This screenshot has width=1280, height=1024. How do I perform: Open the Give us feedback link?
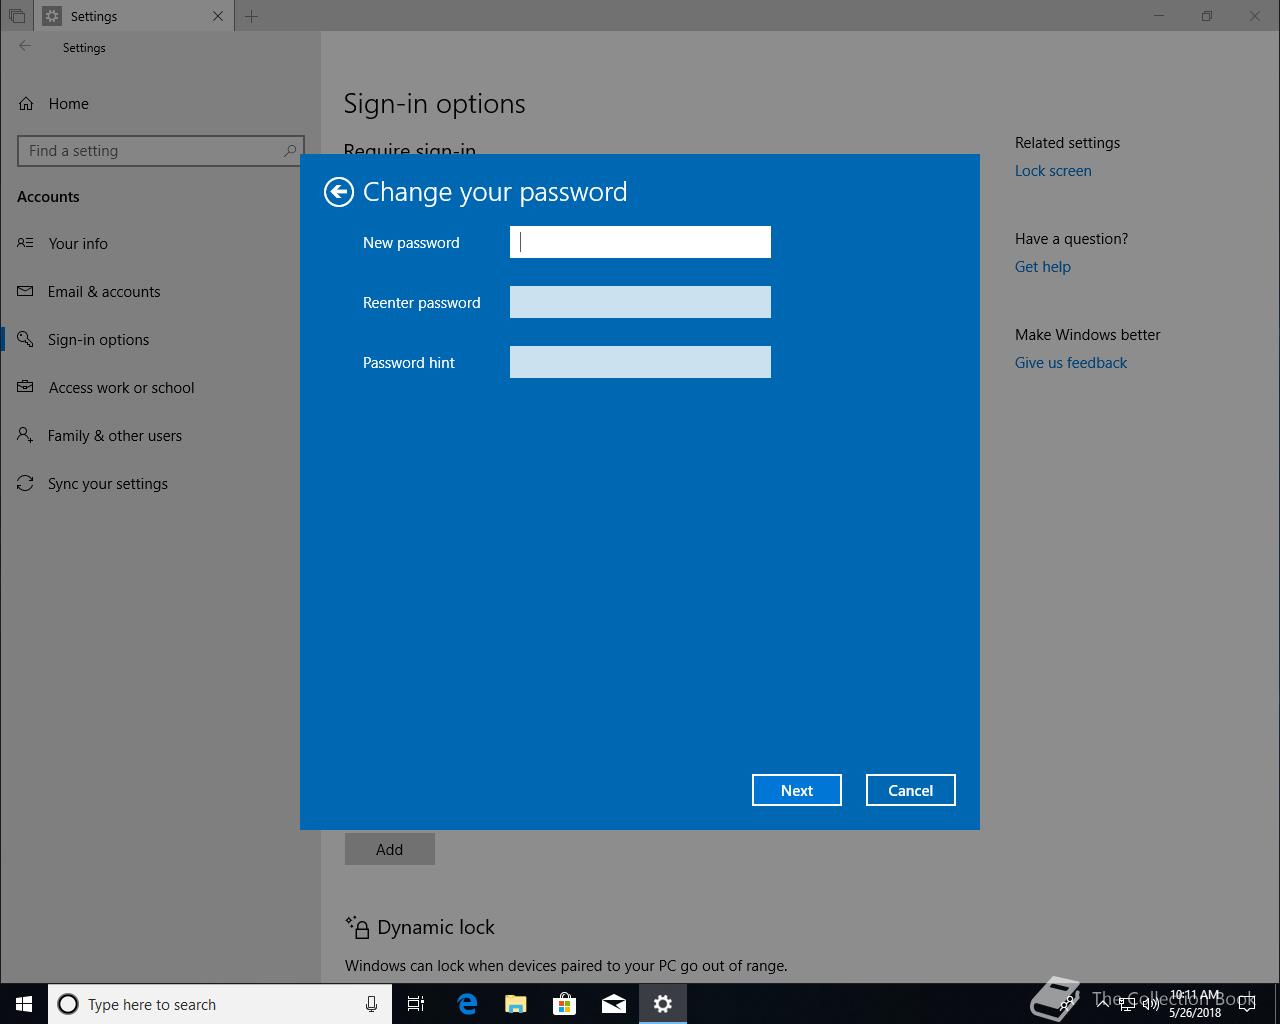[x=1071, y=363]
